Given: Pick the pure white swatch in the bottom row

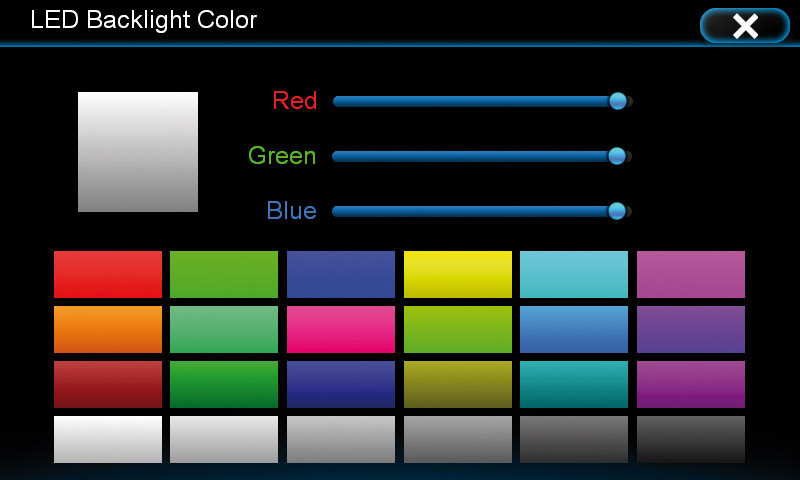Looking at the screenshot, I should click(108, 439).
